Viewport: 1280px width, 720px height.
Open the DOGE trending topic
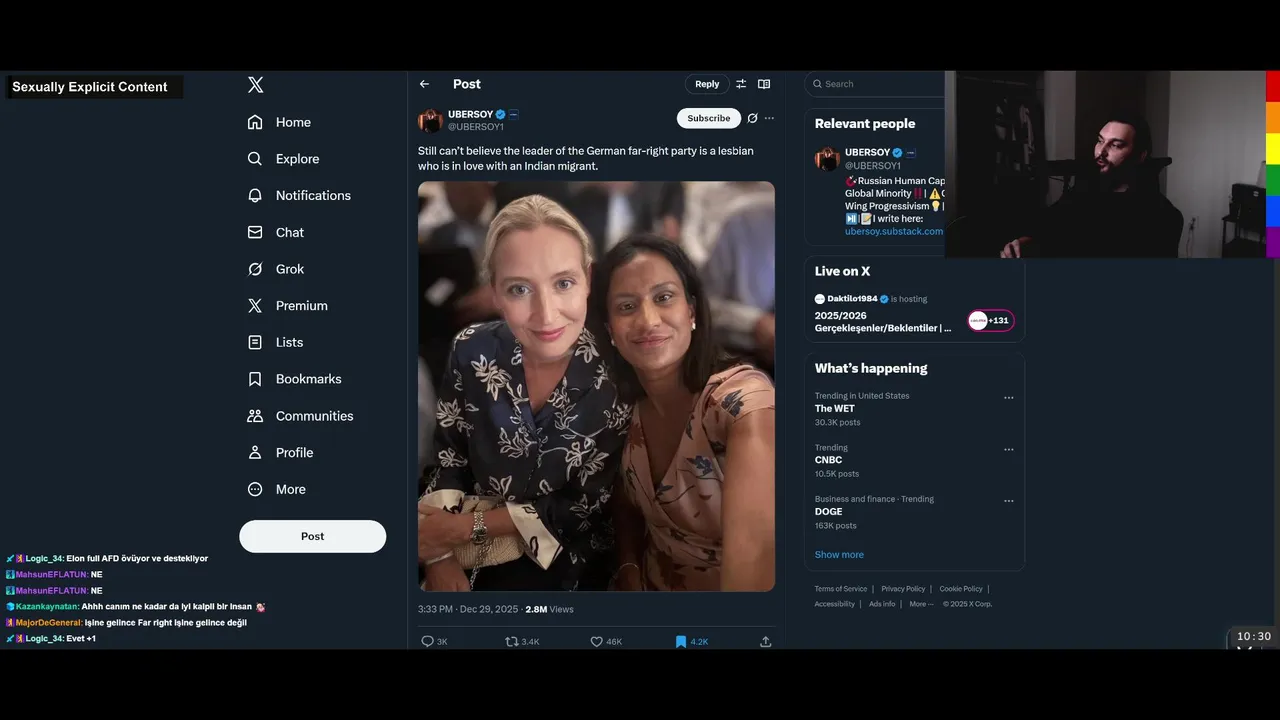(x=828, y=512)
